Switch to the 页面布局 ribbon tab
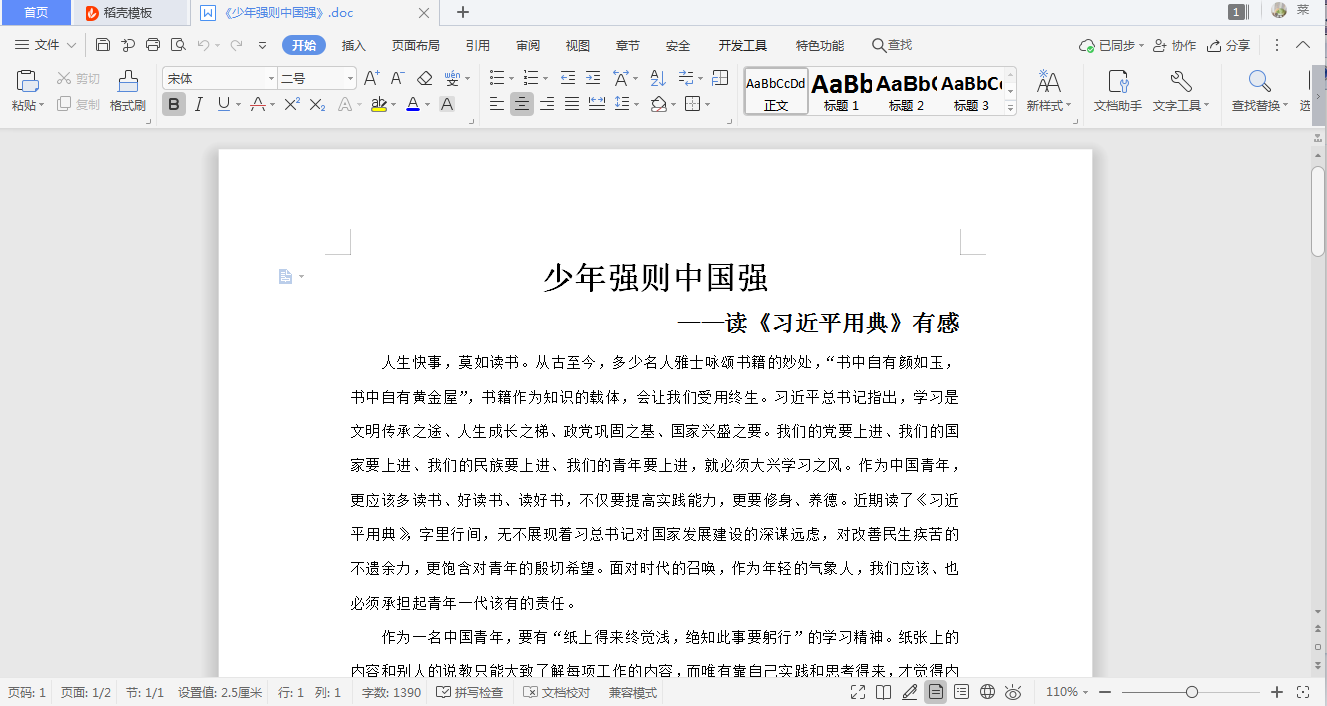Viewport: 1327px width, 706px height. [x=415, y=45]
